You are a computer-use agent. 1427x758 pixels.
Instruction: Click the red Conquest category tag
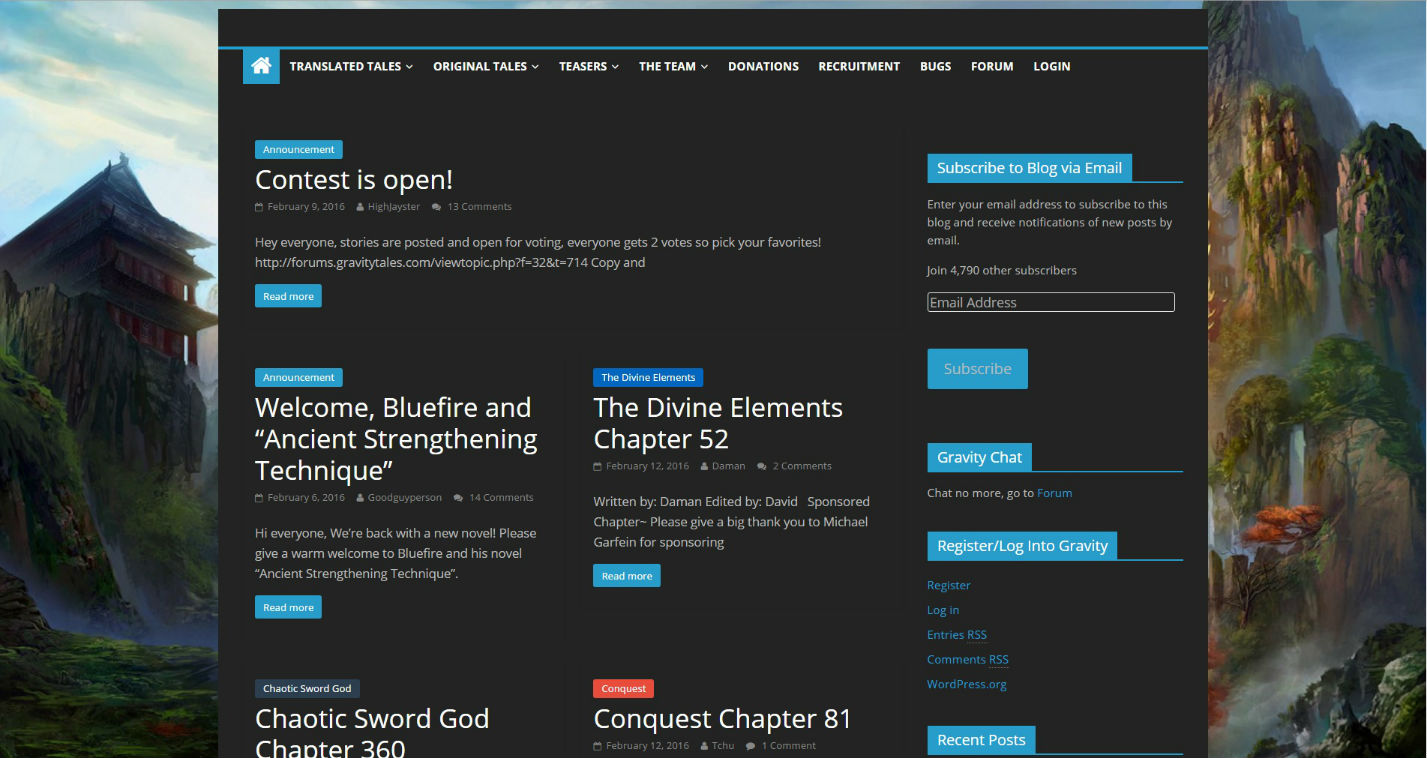pyautogui.click(x=624, y=689)
